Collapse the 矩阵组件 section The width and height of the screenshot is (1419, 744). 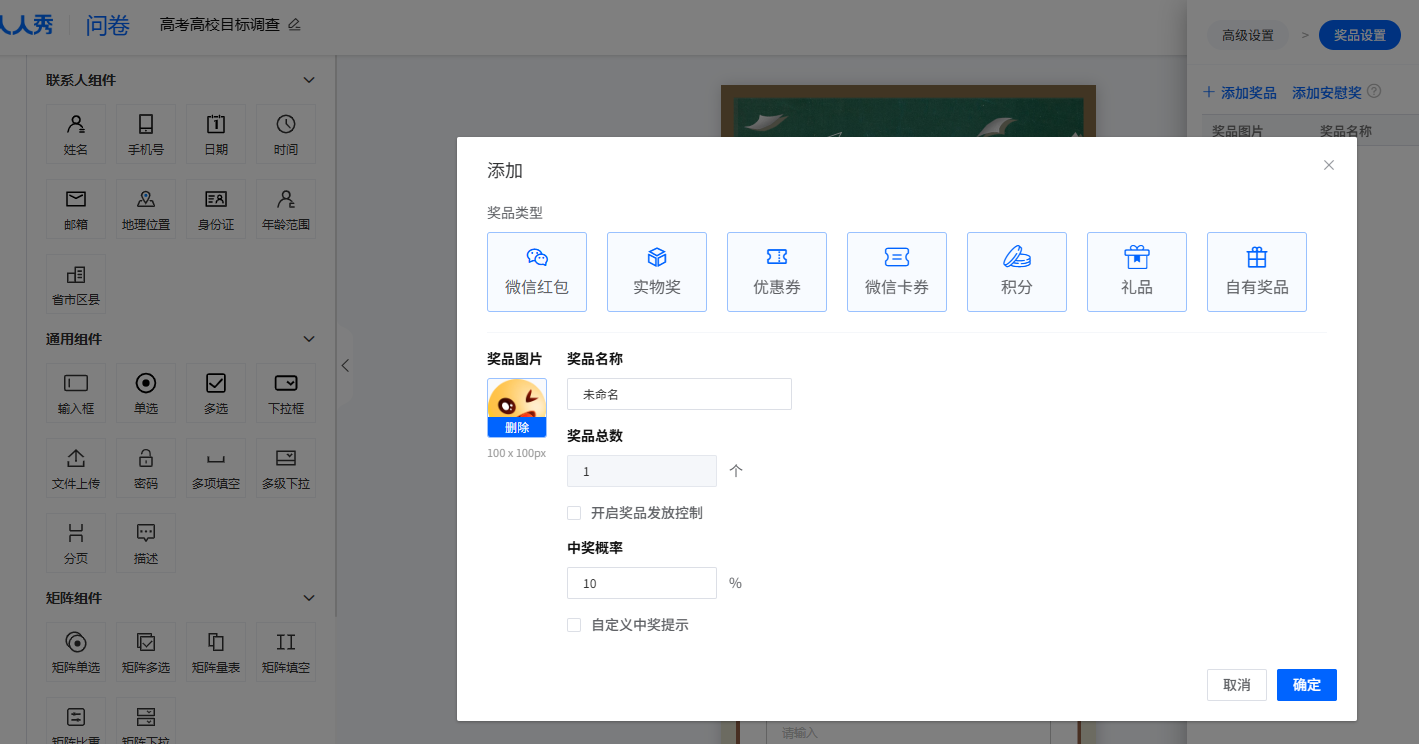[309, 598]
